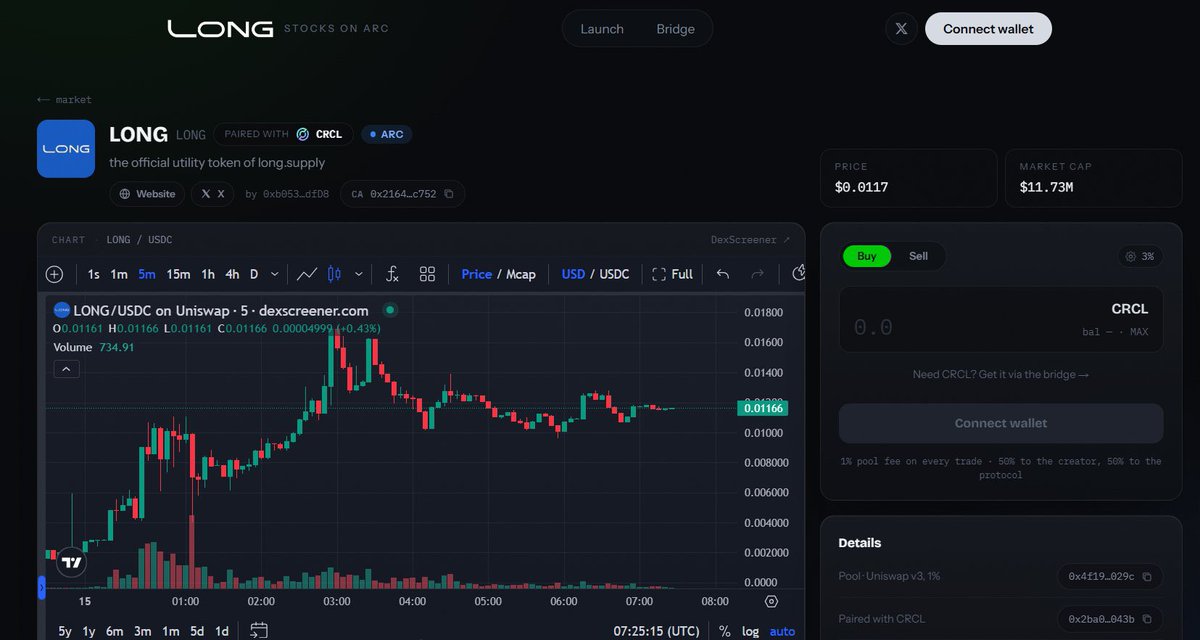Click the MAX balance button
Viewport: 1200px width, 640px height.
(1139, 332)
